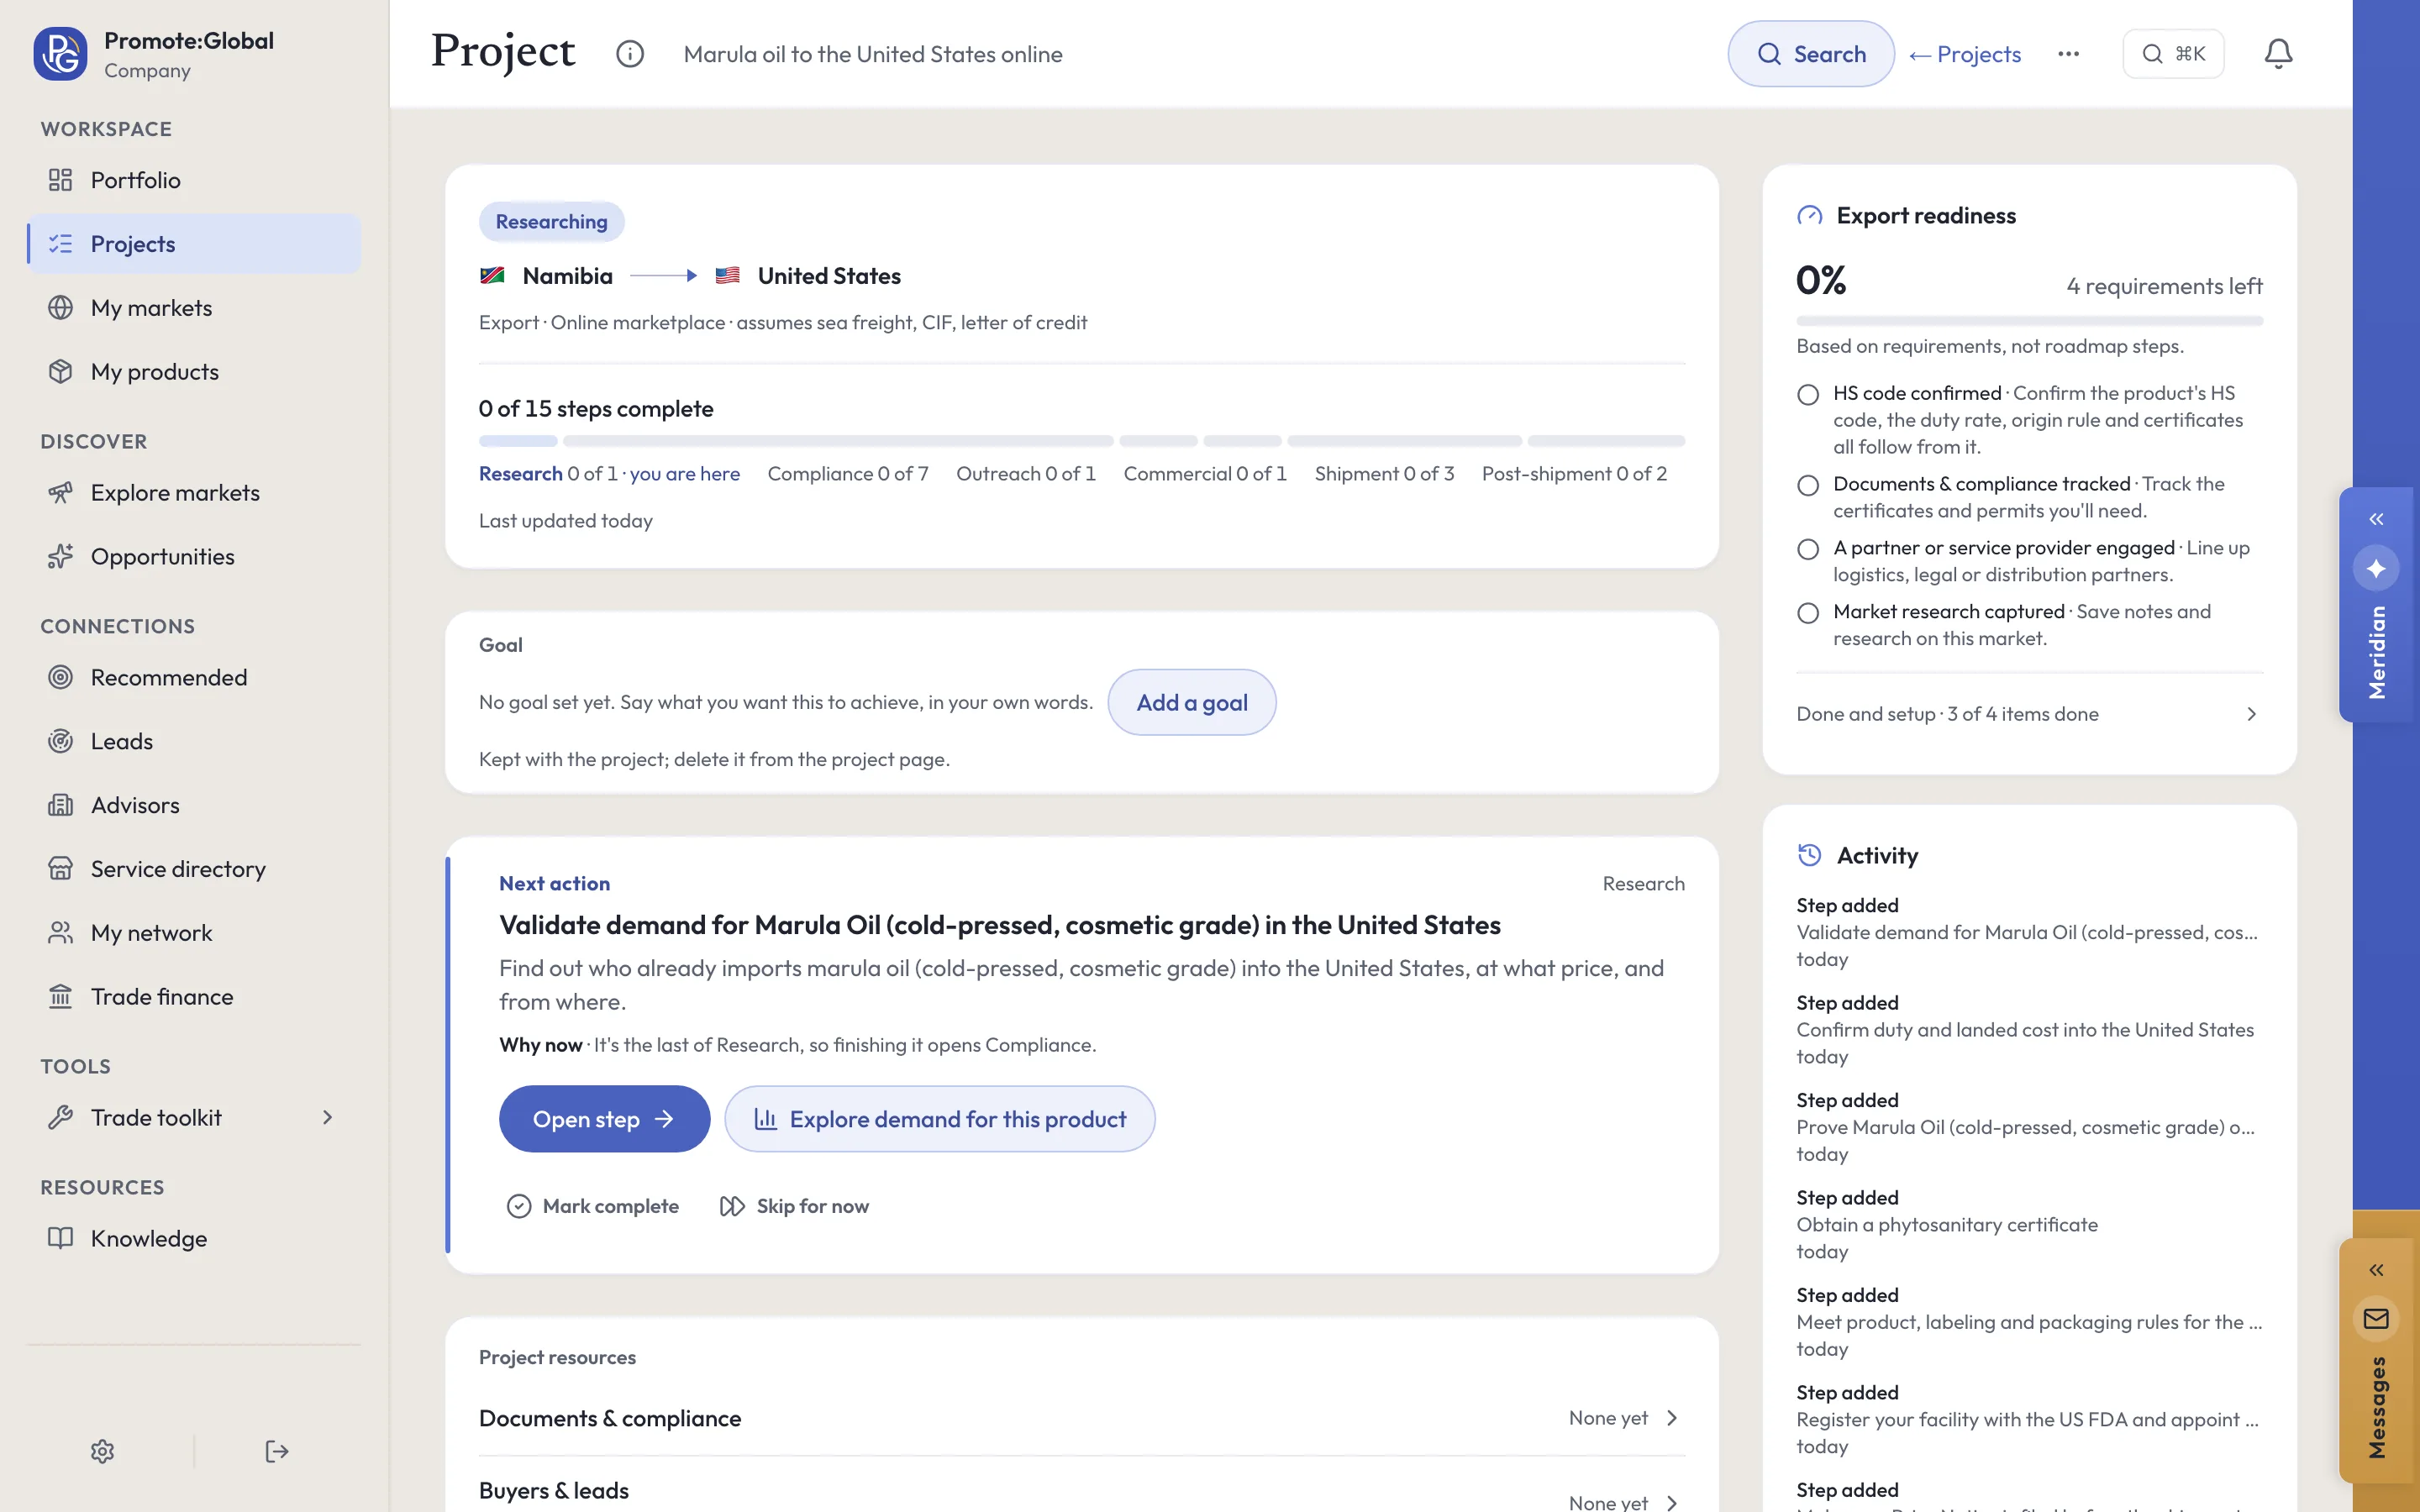Click the header Search pill
2420x1512 pixels.
[x=1810, y=54]
